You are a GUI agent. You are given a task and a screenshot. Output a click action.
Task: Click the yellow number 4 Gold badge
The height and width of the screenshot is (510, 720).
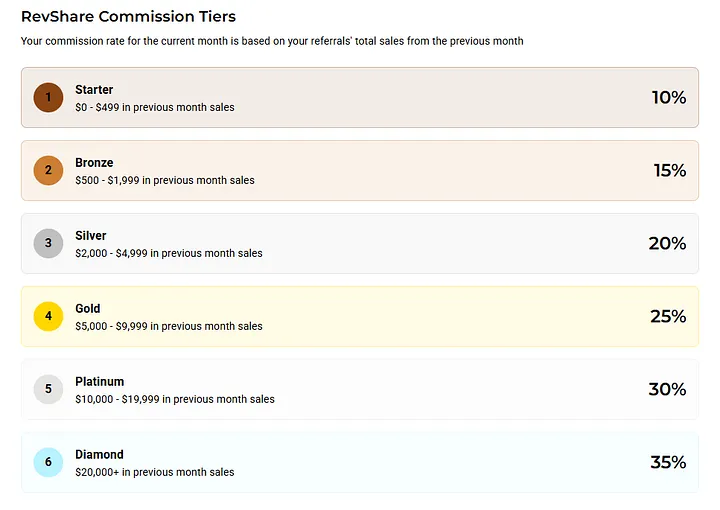(x=48, y=316)
